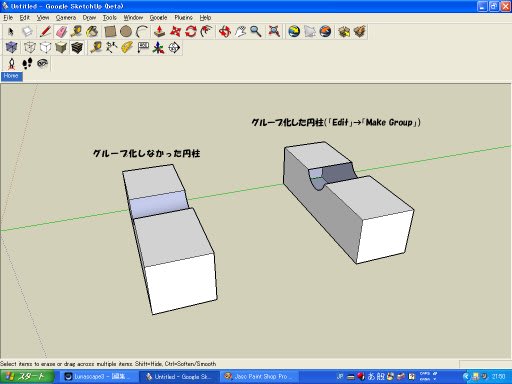This screenshot has width=512, height=384.
Task: Open the Windows Start button
Action: (x=27, y=377)
